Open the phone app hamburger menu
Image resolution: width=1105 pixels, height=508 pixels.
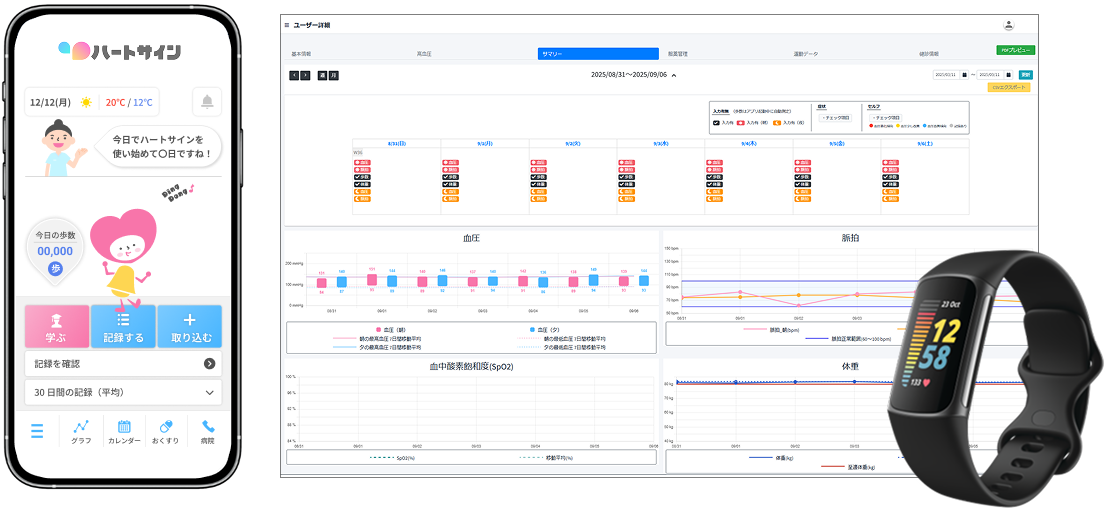pyautogui.click(x=37, y=431)
